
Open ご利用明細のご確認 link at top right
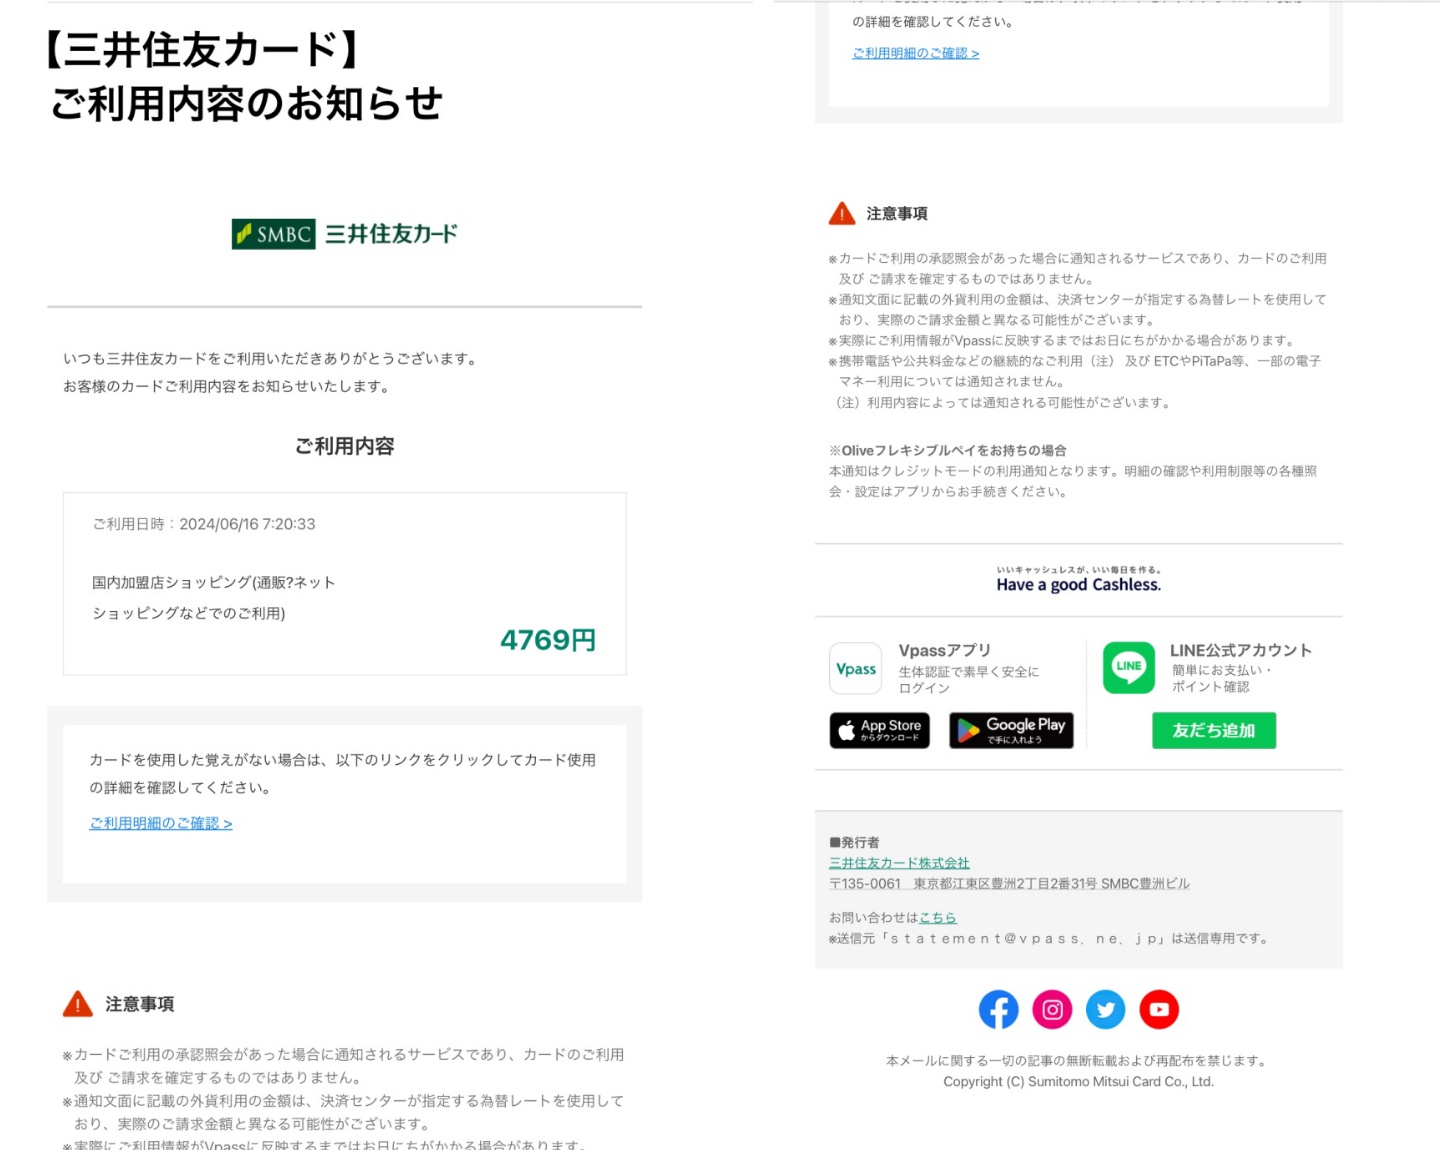point(915,53)
